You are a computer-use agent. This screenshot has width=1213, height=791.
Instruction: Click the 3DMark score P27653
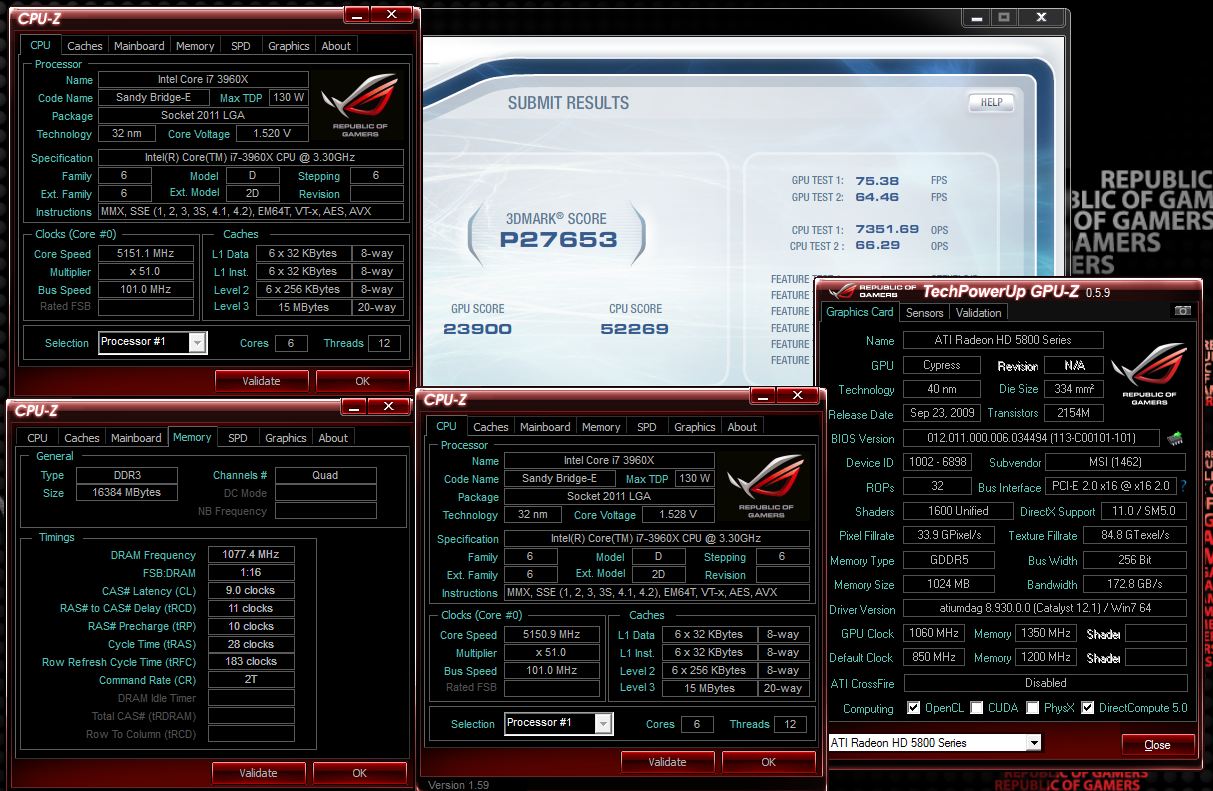[559, 239]
